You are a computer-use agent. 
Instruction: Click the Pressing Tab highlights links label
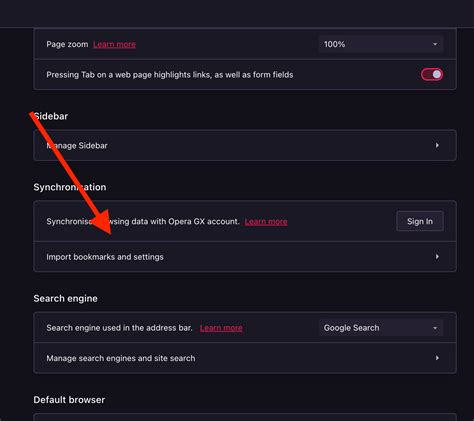170,75
